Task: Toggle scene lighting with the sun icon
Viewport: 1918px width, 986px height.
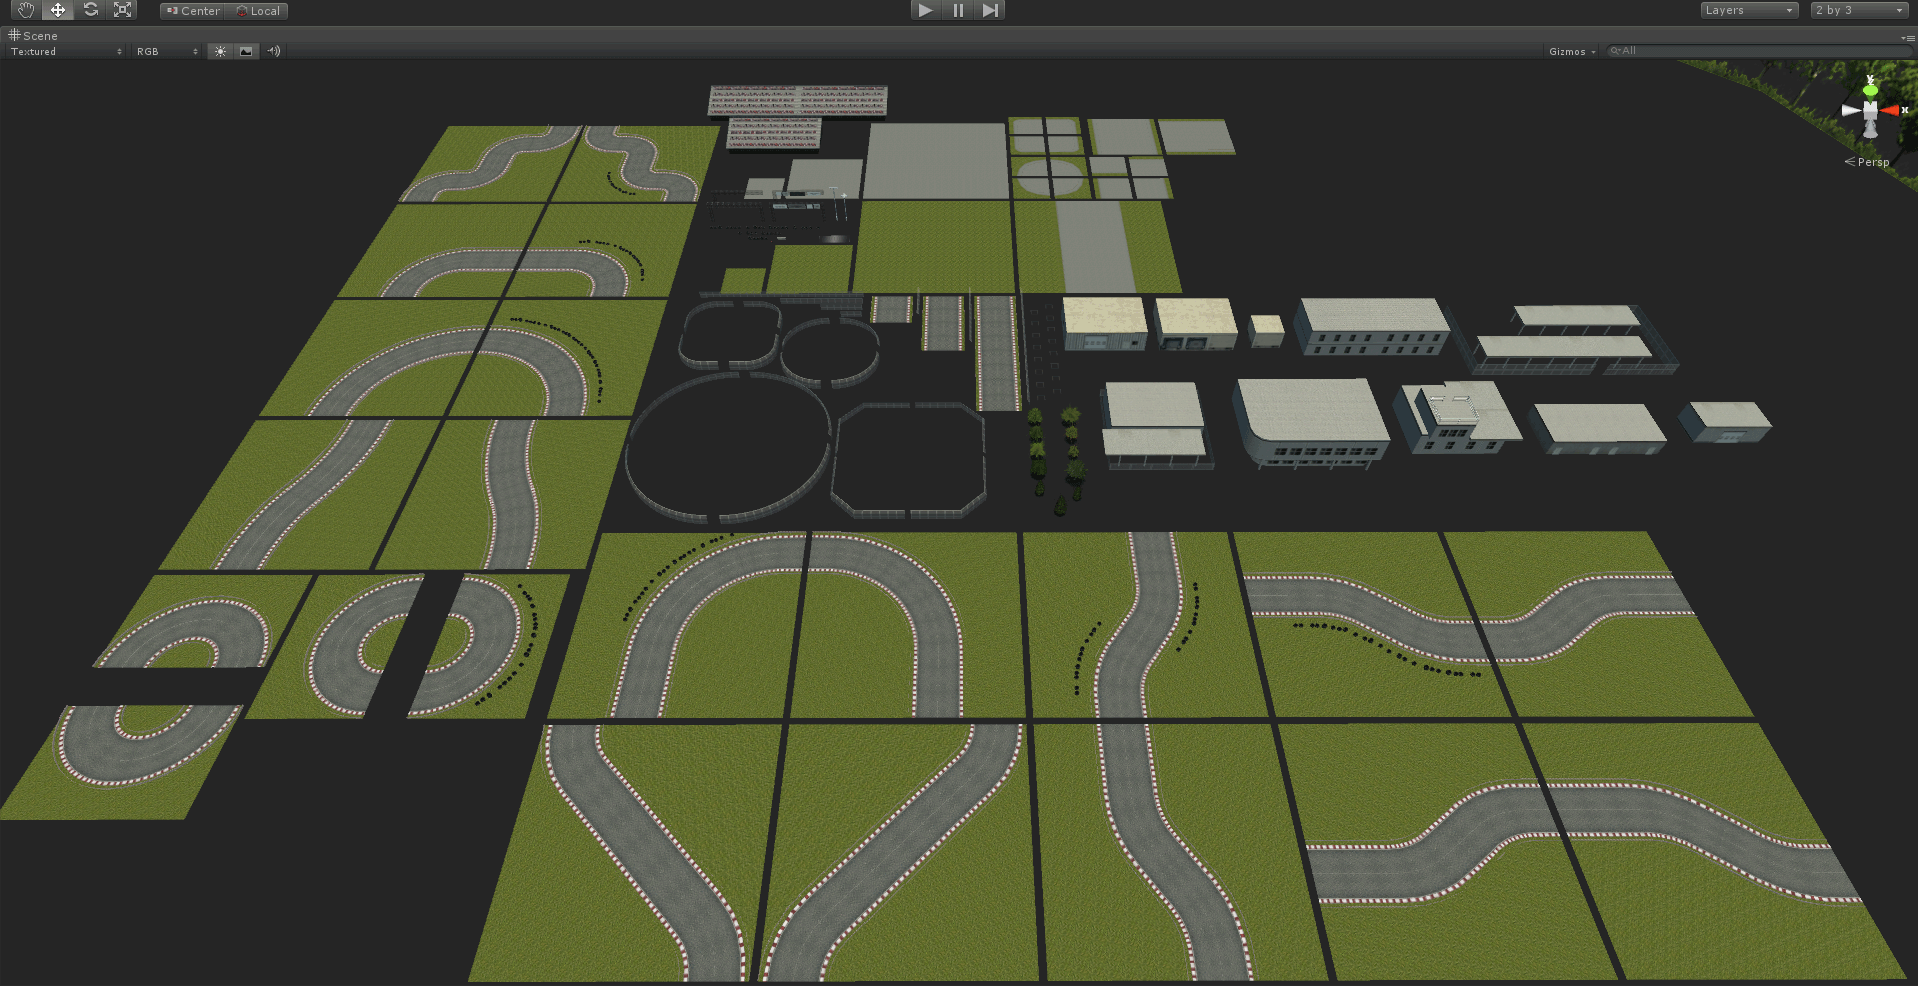Action: coord(220,51)
